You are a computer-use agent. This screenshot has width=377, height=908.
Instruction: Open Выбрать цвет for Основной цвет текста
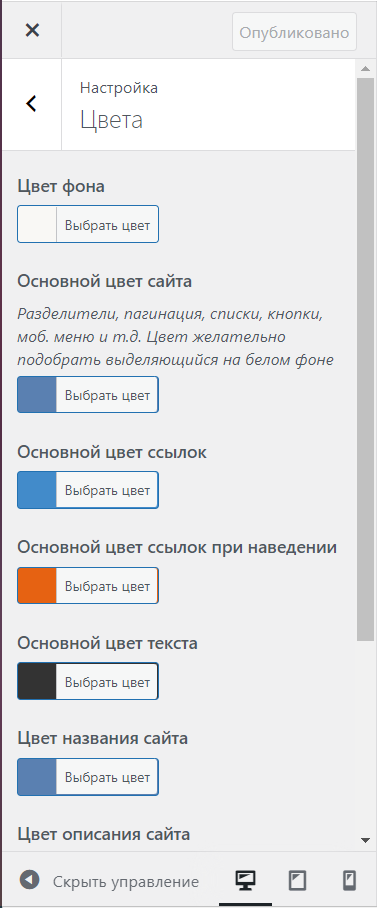pyautogui.click(x=107, y=681)
